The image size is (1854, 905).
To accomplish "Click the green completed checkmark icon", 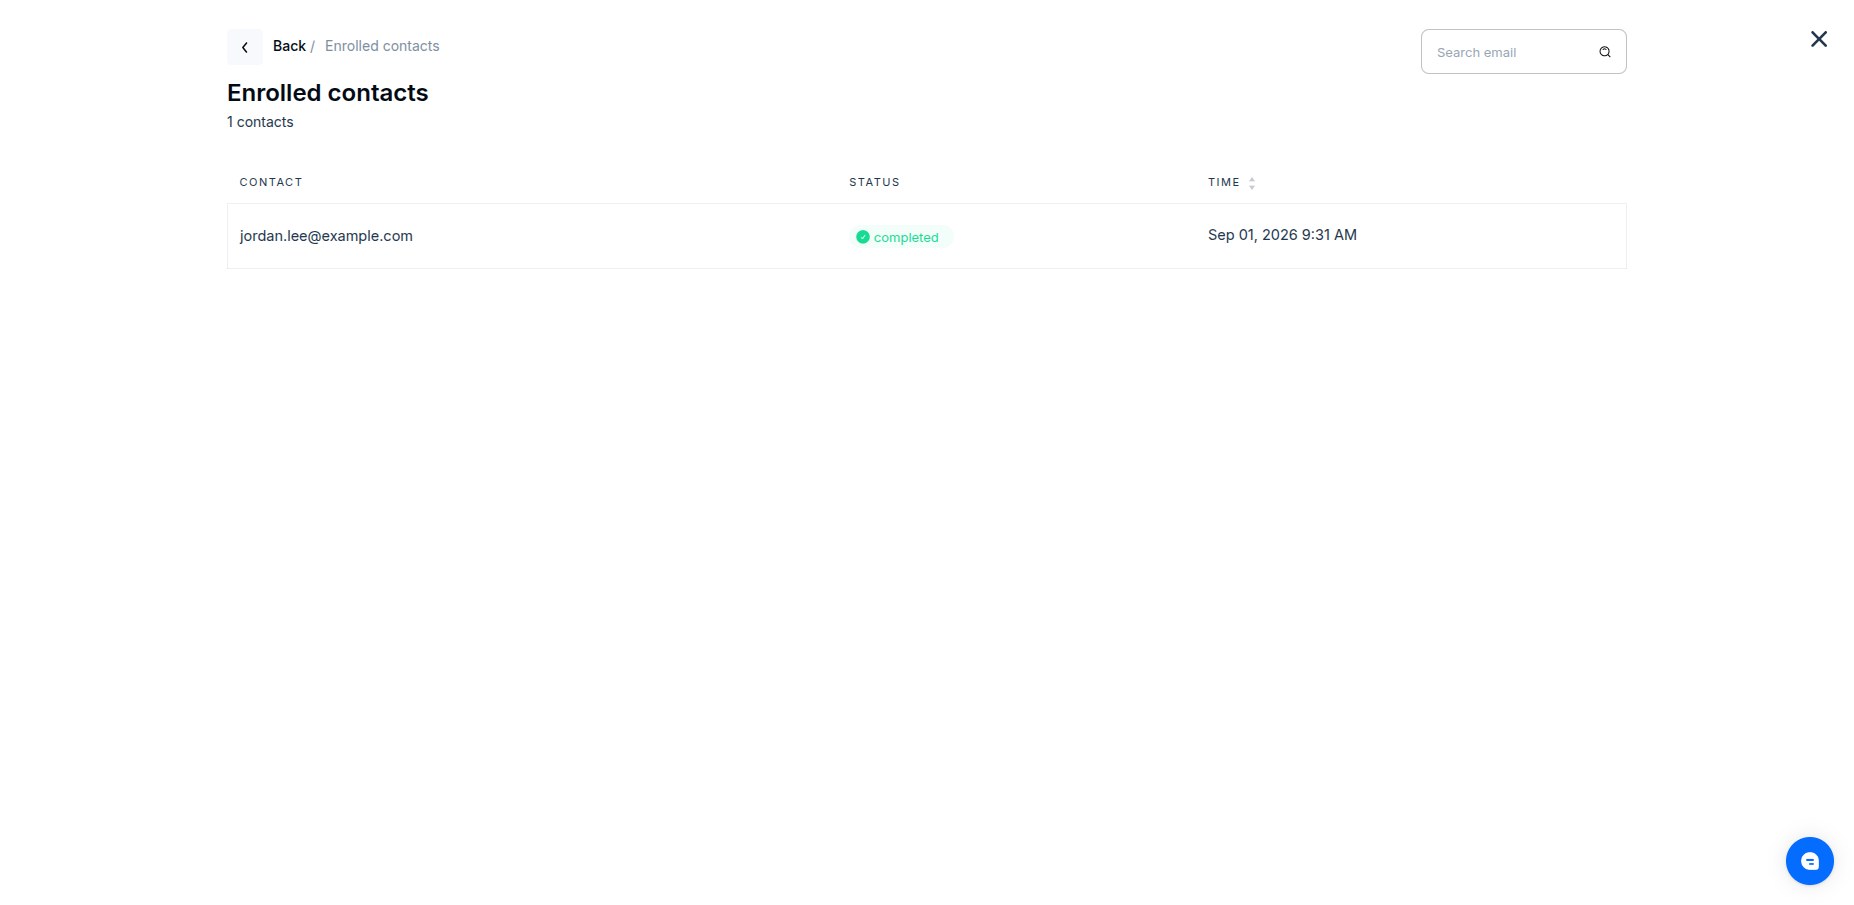I will point(862,237).
